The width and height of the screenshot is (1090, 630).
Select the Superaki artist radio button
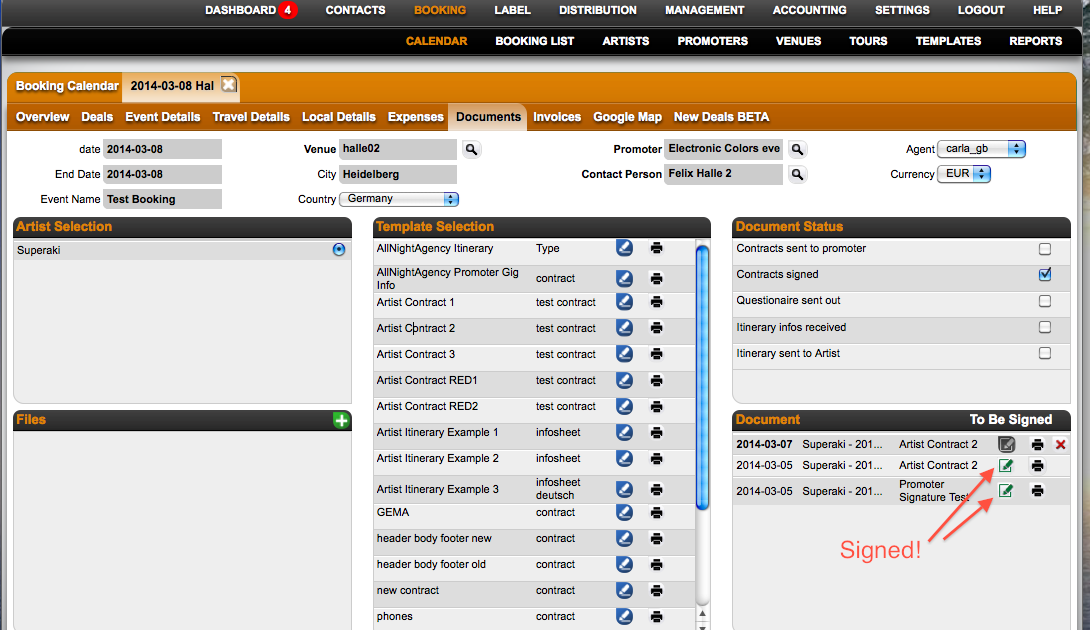[x=338, y=250]
